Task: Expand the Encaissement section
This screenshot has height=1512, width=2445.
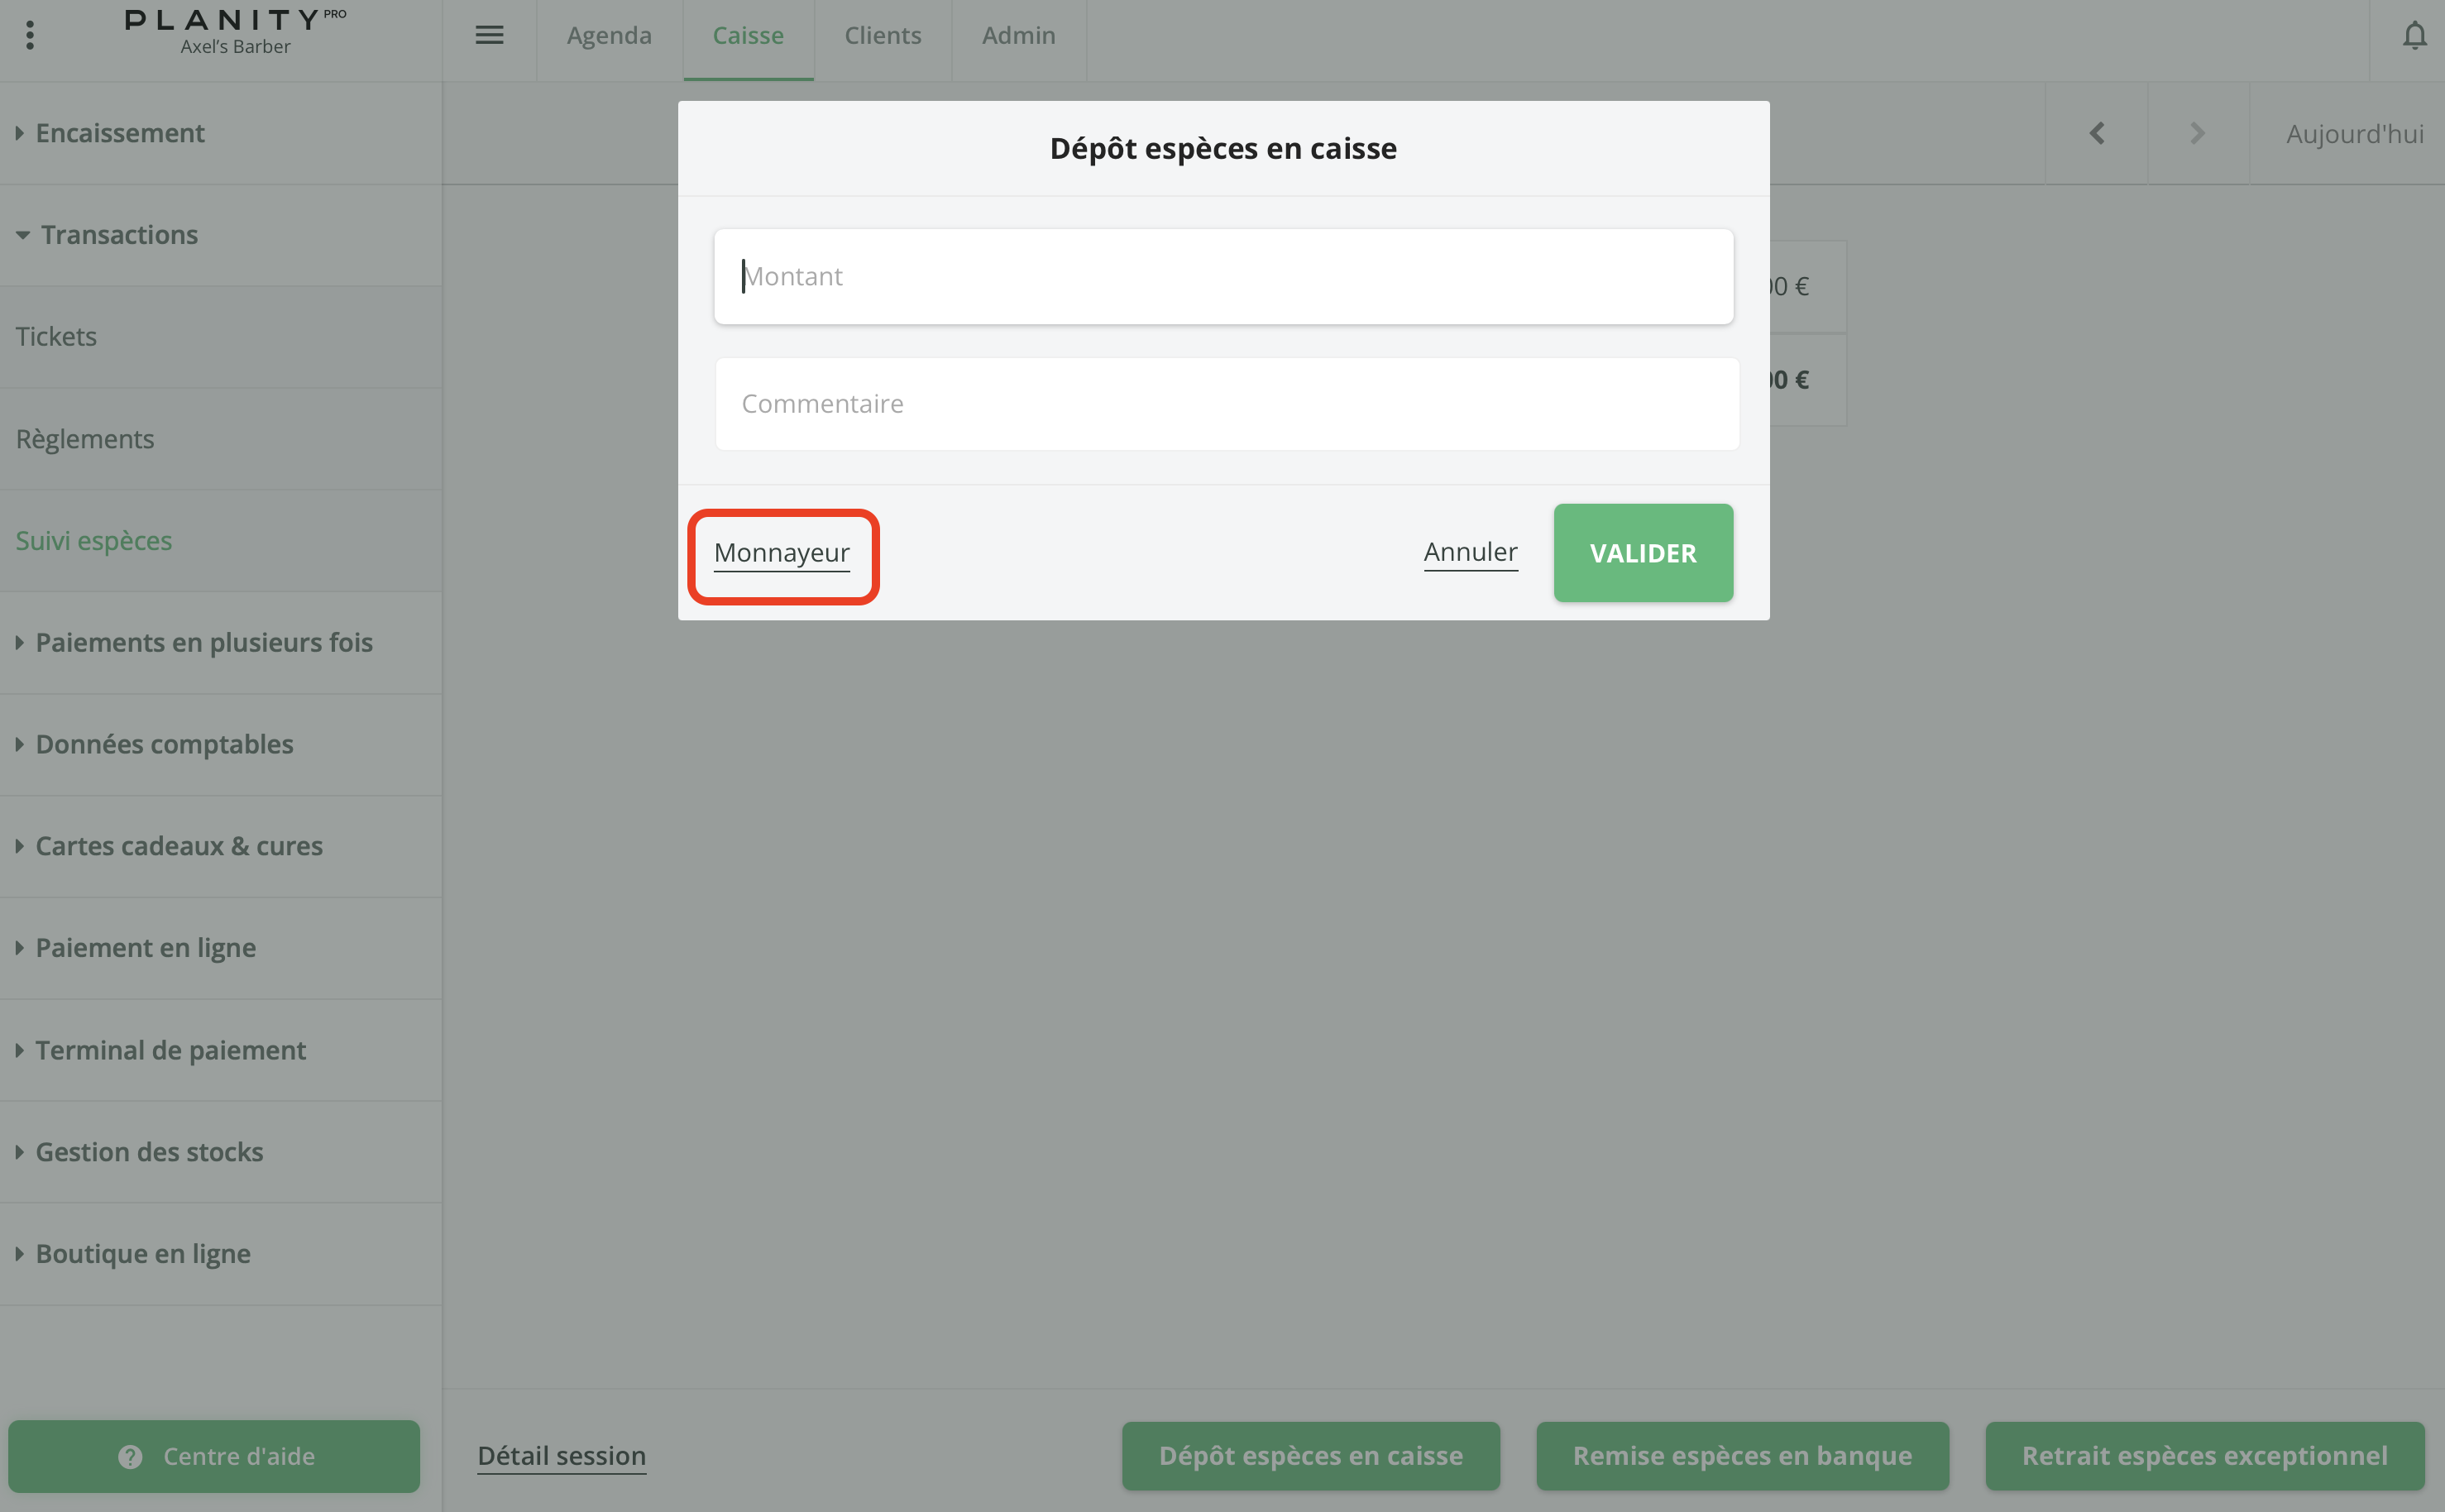Action: [120, 133]
